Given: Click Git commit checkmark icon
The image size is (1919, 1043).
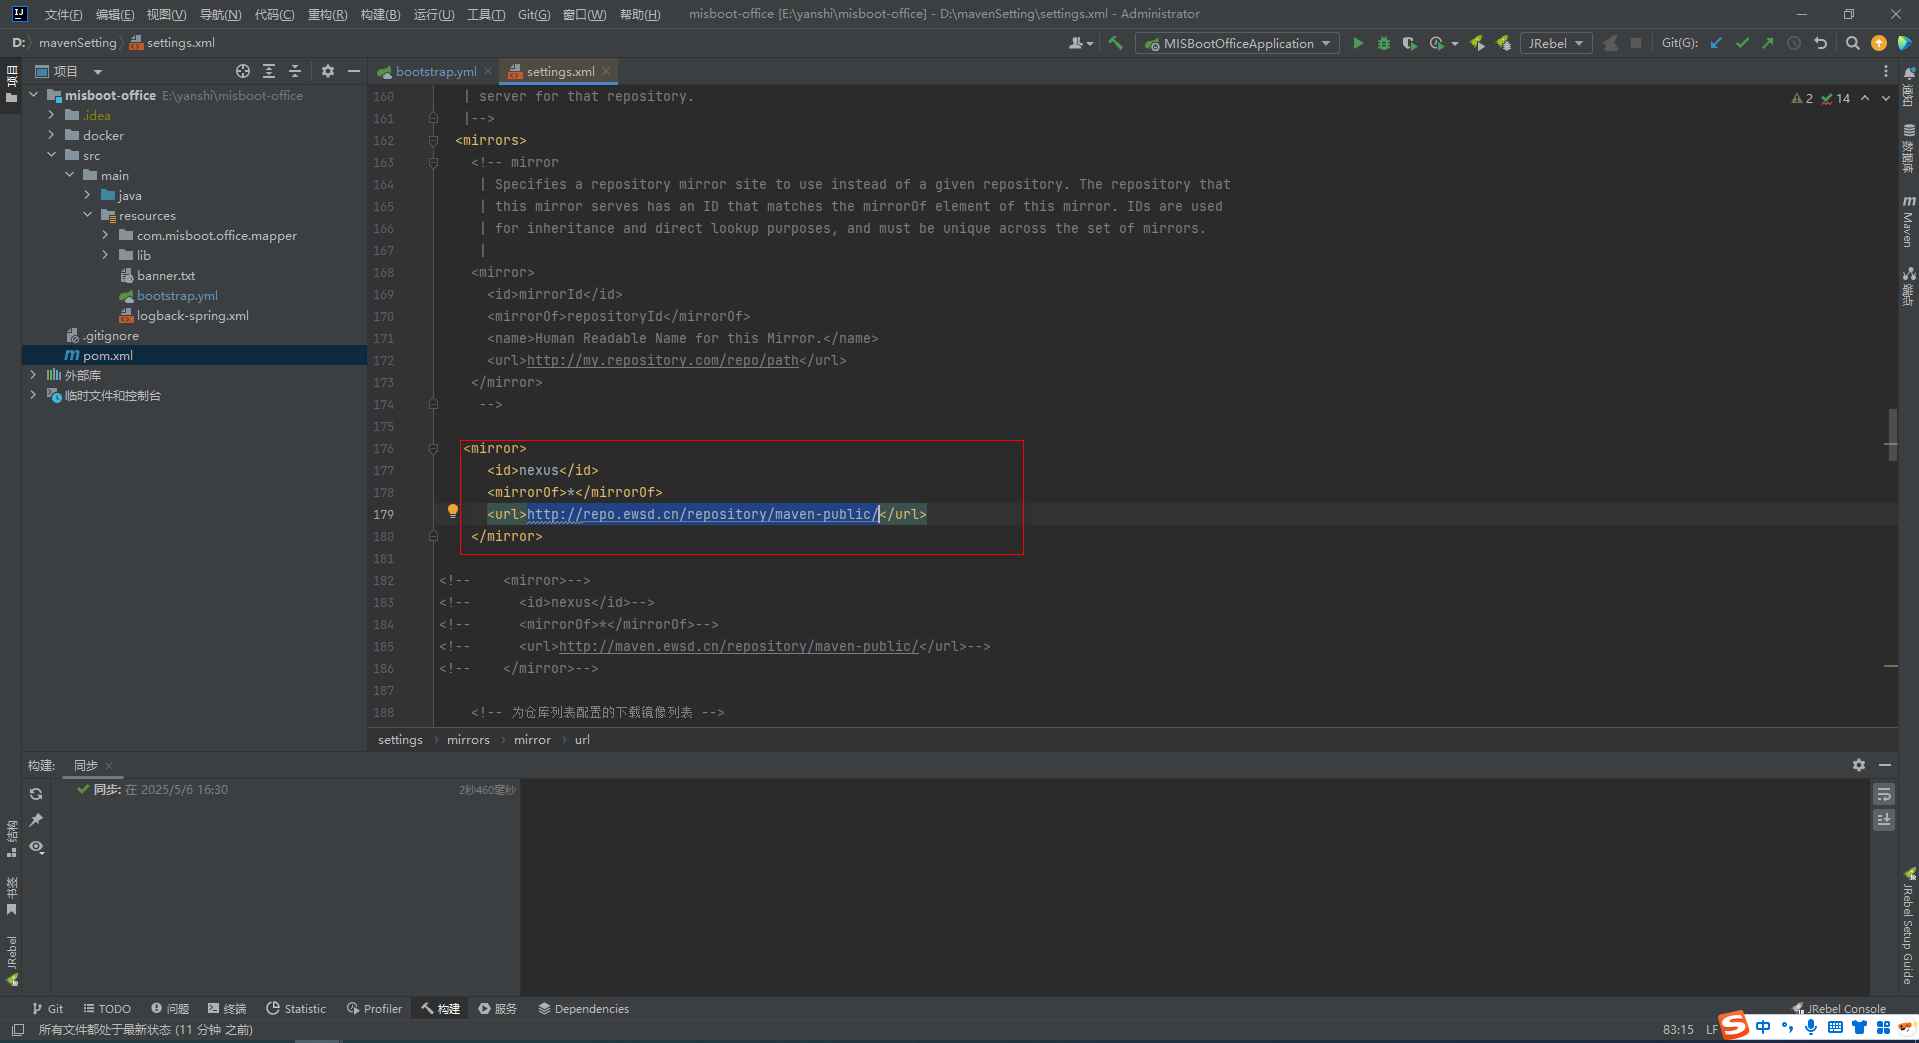Looking at the screenshot, I should click(1742, 43).
